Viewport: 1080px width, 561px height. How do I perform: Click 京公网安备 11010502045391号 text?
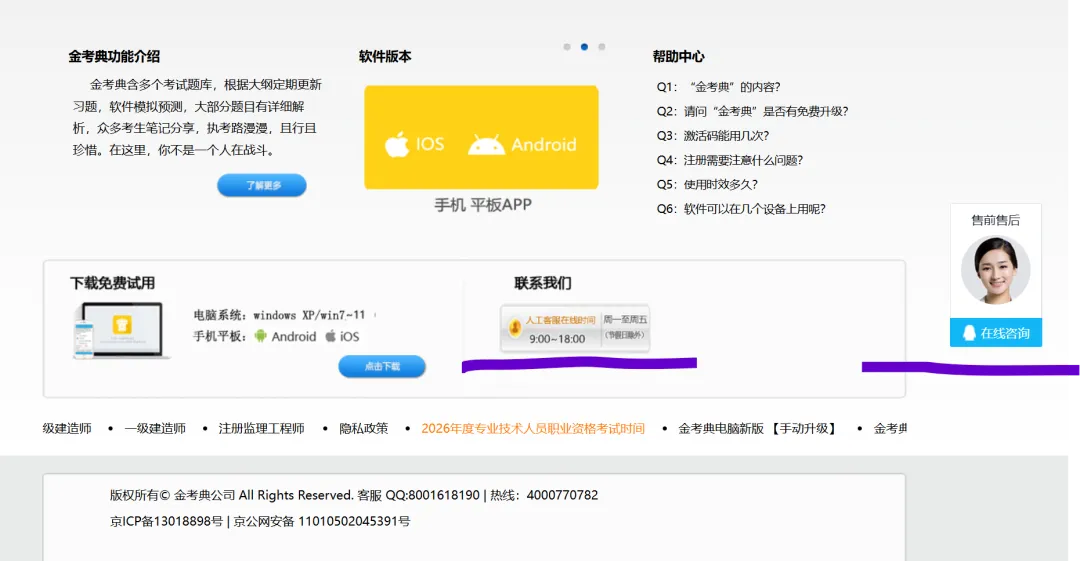click(x=322, y=521)
